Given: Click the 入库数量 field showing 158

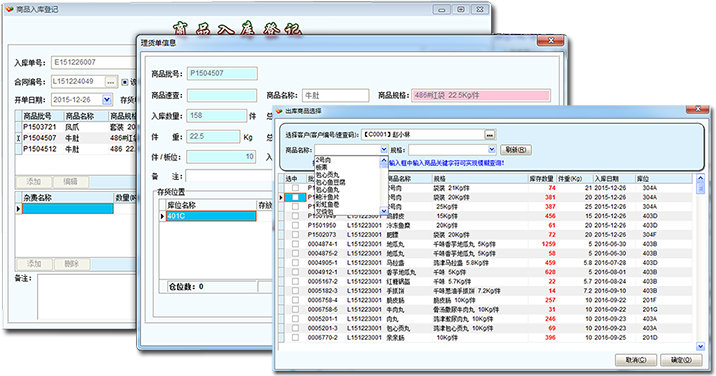Looking at the screenshot, I should pyautogui.click(x=216, y=116).
